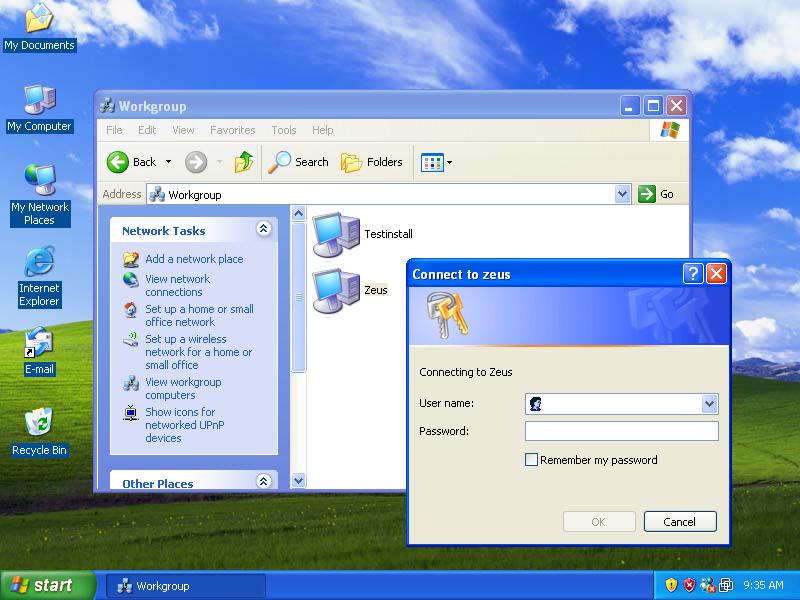Screen dimensions: 800x600
Task: Open the File menu
Action: 114,130
